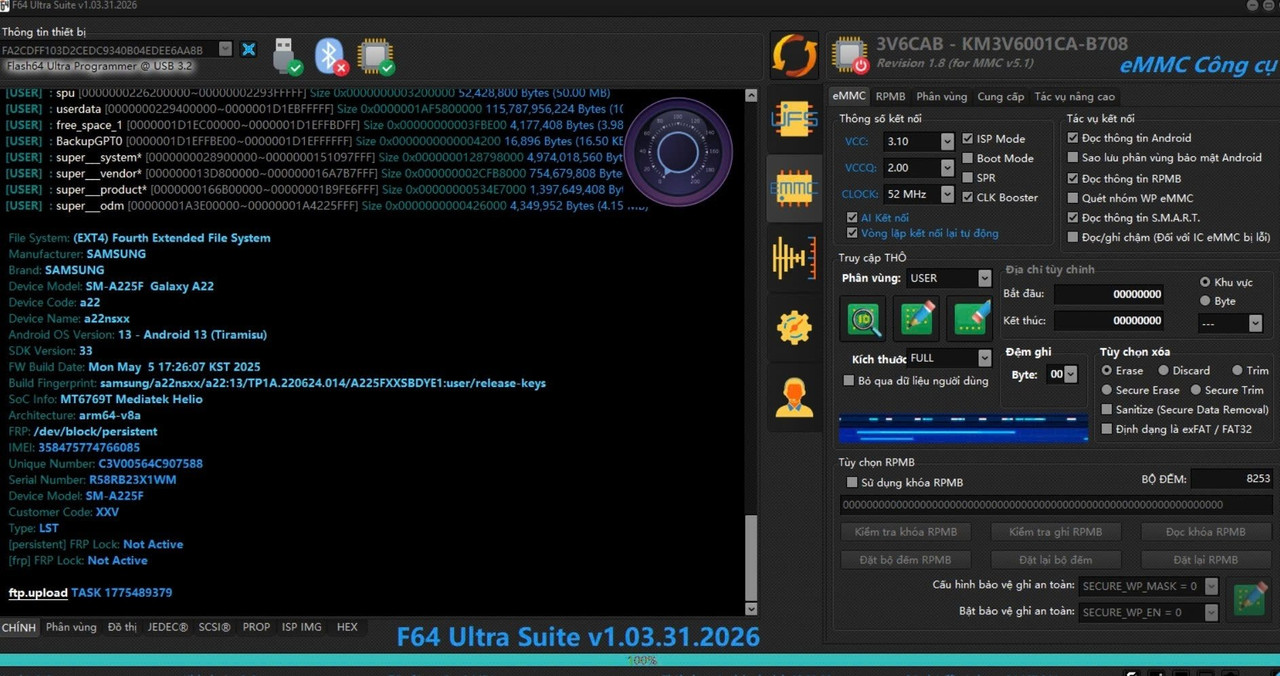1280x676 pixels.
Task: Switch to right-panel Phân vùng tab
Action: point(941,96)
